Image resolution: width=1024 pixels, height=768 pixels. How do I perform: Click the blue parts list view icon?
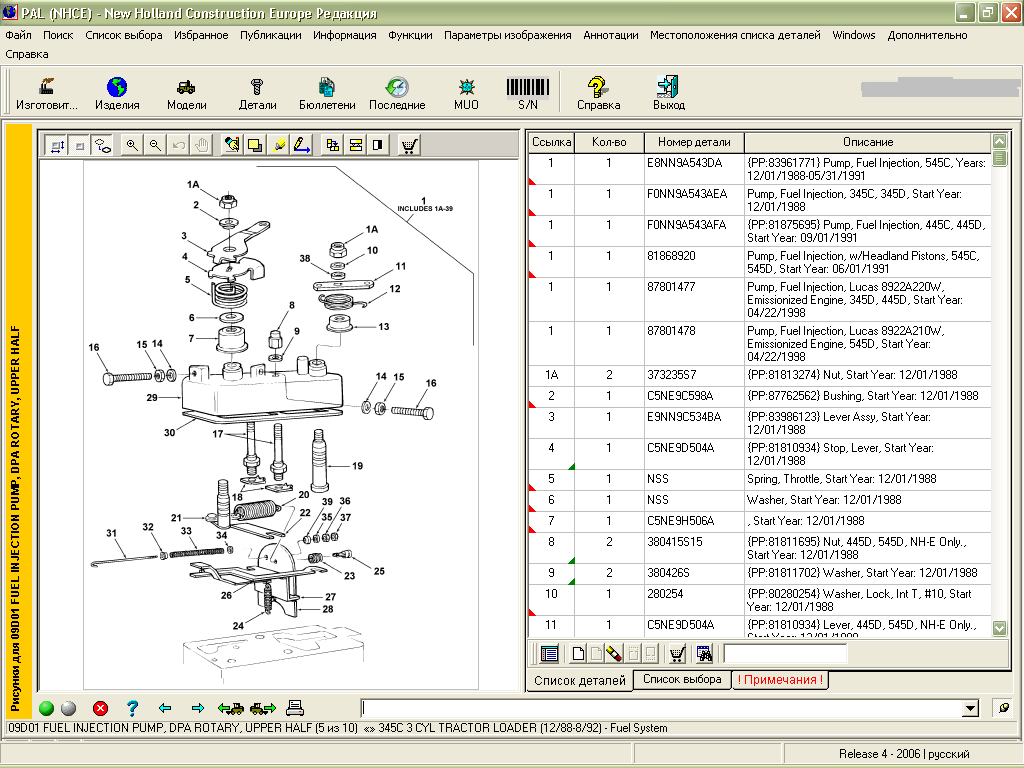(550, 653)
